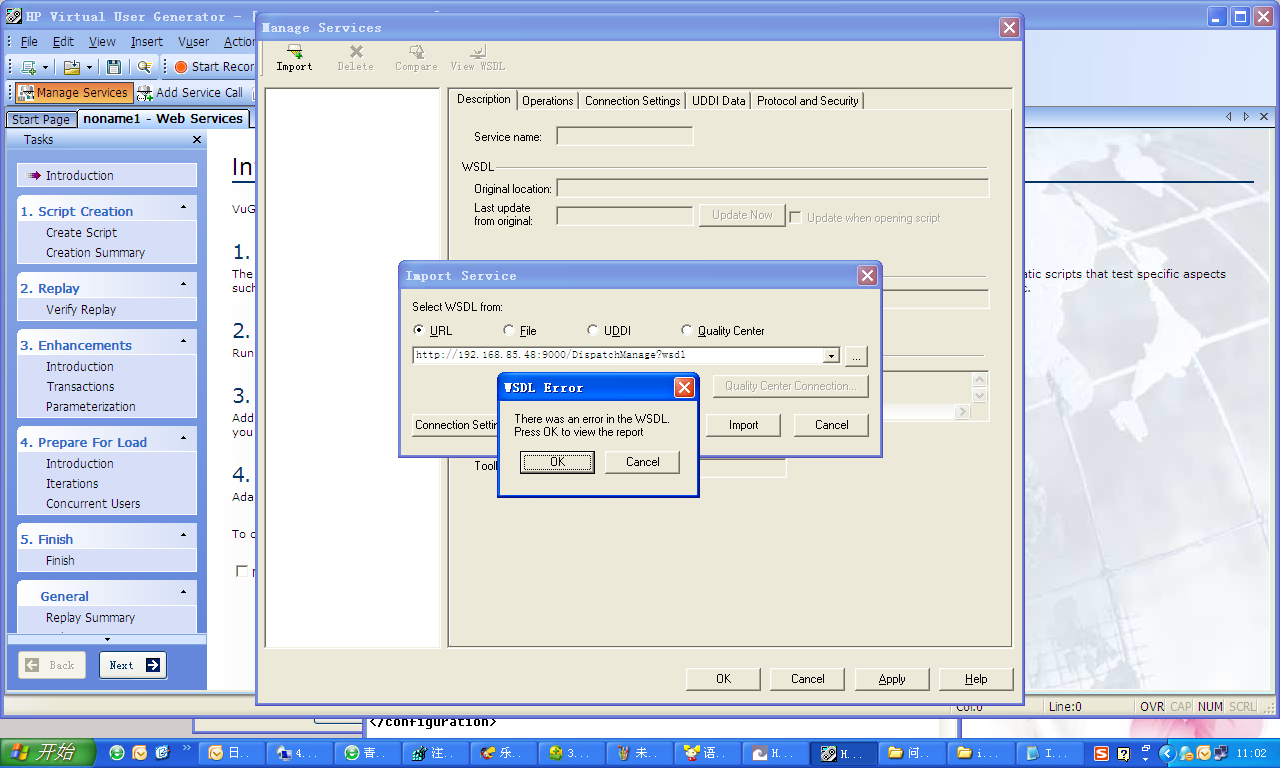Screen dimensions: 1280x768
Task: Close the Tasks pane with its X
Action: (197, 140)
